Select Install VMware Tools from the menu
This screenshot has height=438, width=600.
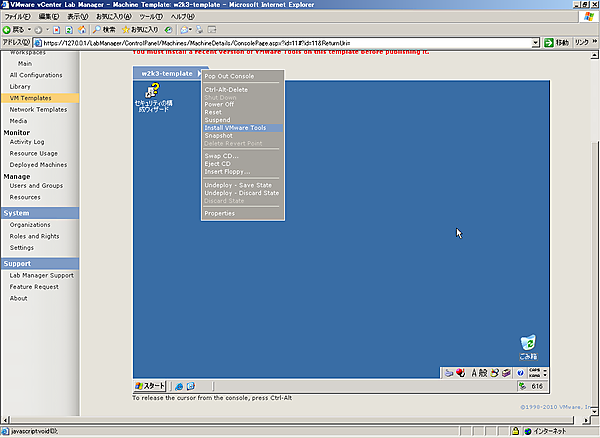pyautogui.click(x=235, y=128)
